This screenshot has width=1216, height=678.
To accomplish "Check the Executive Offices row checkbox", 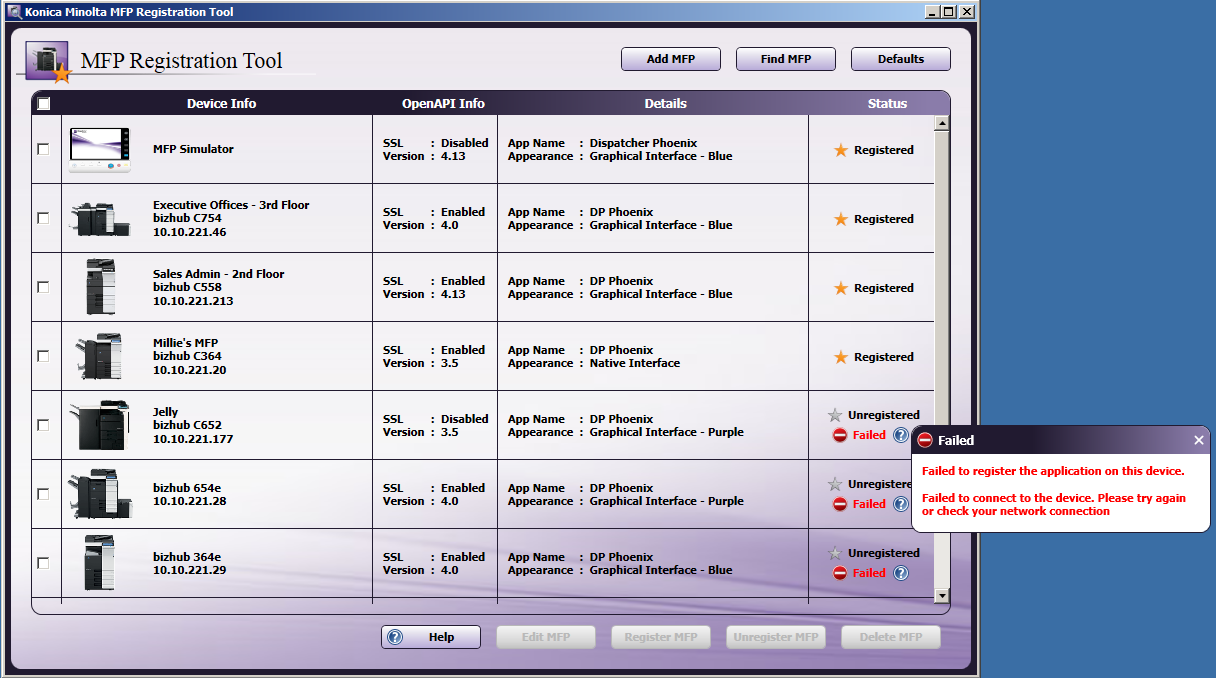I will tap(43, 218).
